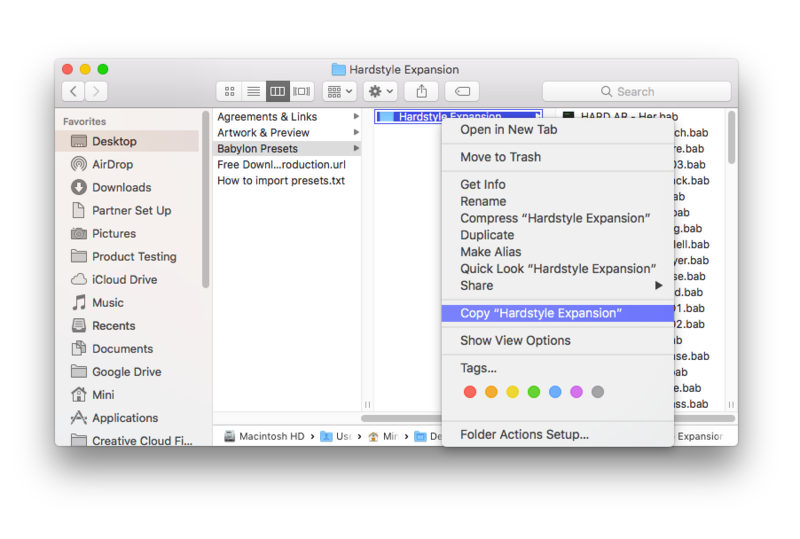Click Get Info in context menu

[x=483, y=184]
